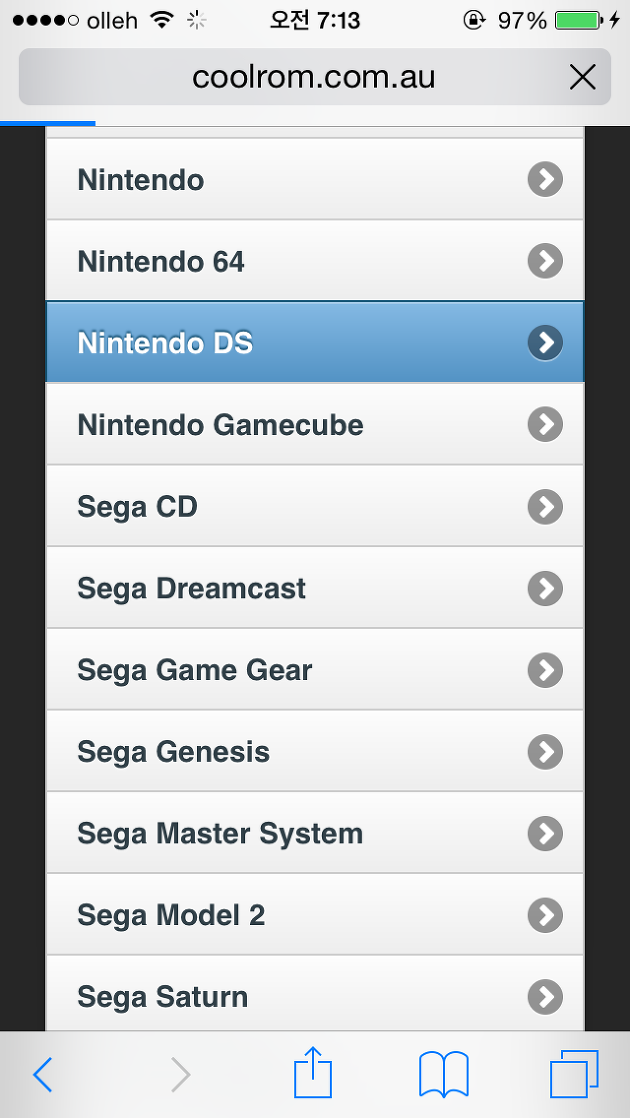Click the chevron arrow on Nintendo 64 row

coord(545,261)
